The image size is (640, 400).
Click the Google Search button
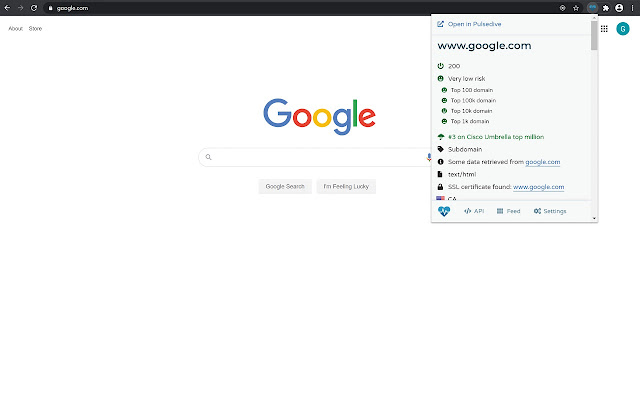(285, 187)
